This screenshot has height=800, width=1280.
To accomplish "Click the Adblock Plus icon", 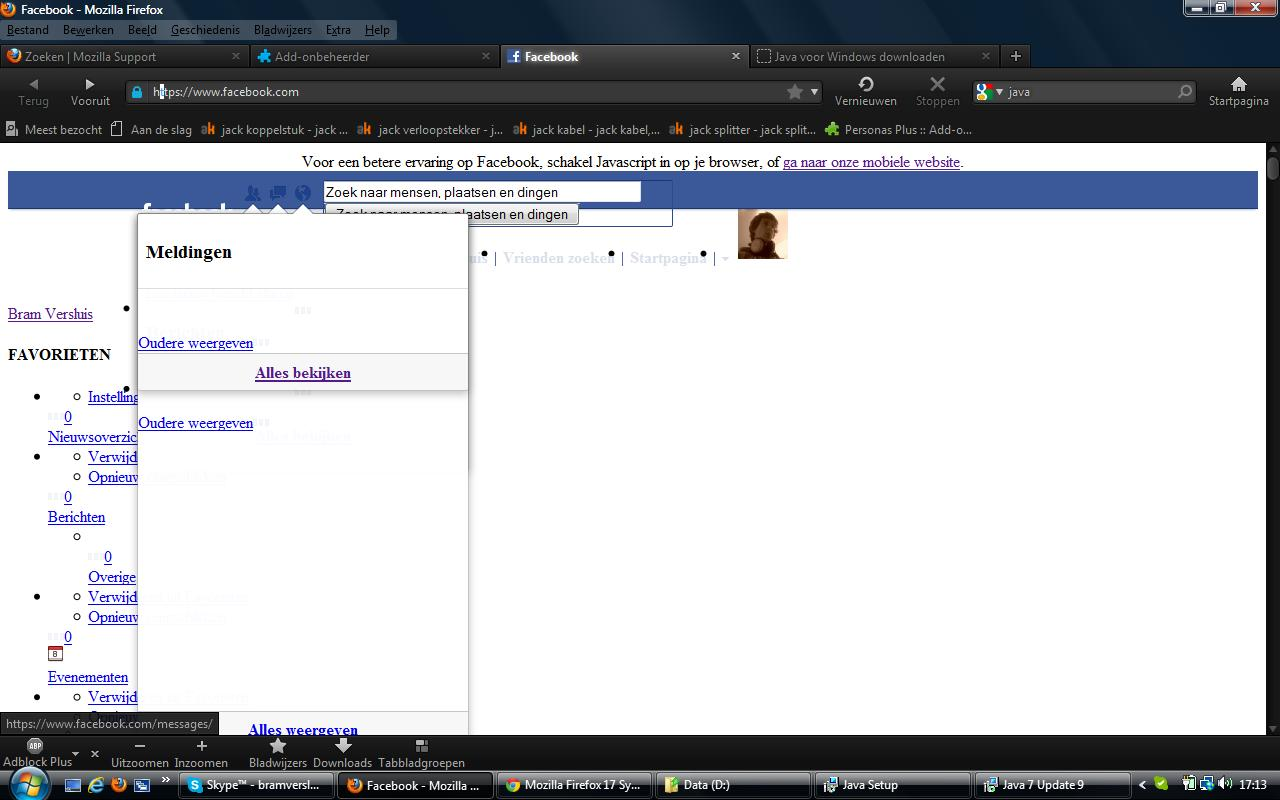I will coord(35,746).
